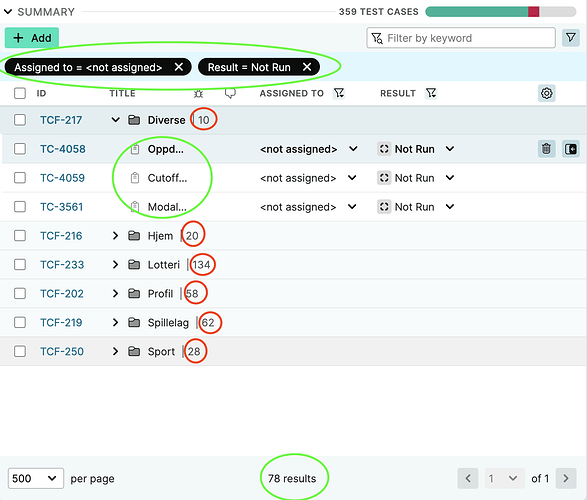Tick the checkbox for TC-4059

(20, 178)
